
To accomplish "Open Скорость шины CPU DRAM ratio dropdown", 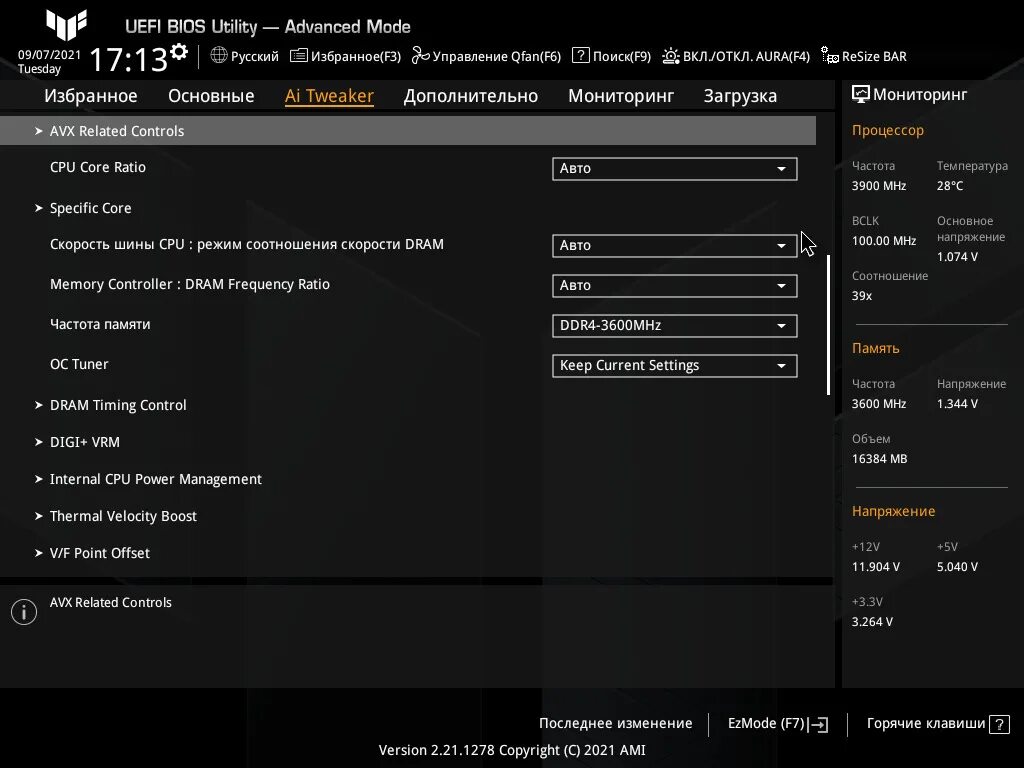I will point(675,246).
